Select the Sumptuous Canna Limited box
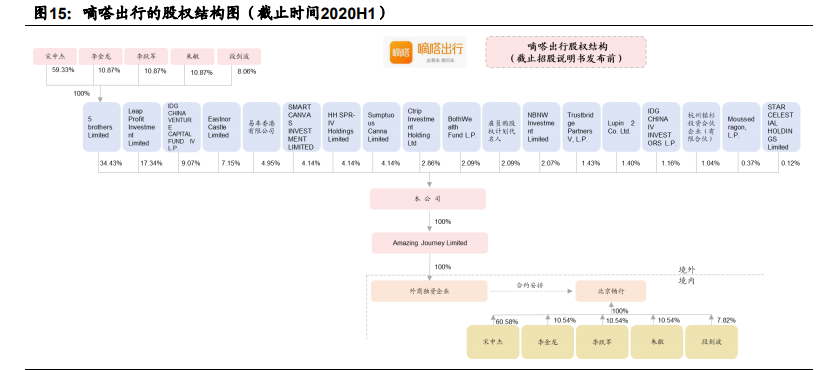The height and width of the screenshot is (370, 824). (x=381, y=127)
